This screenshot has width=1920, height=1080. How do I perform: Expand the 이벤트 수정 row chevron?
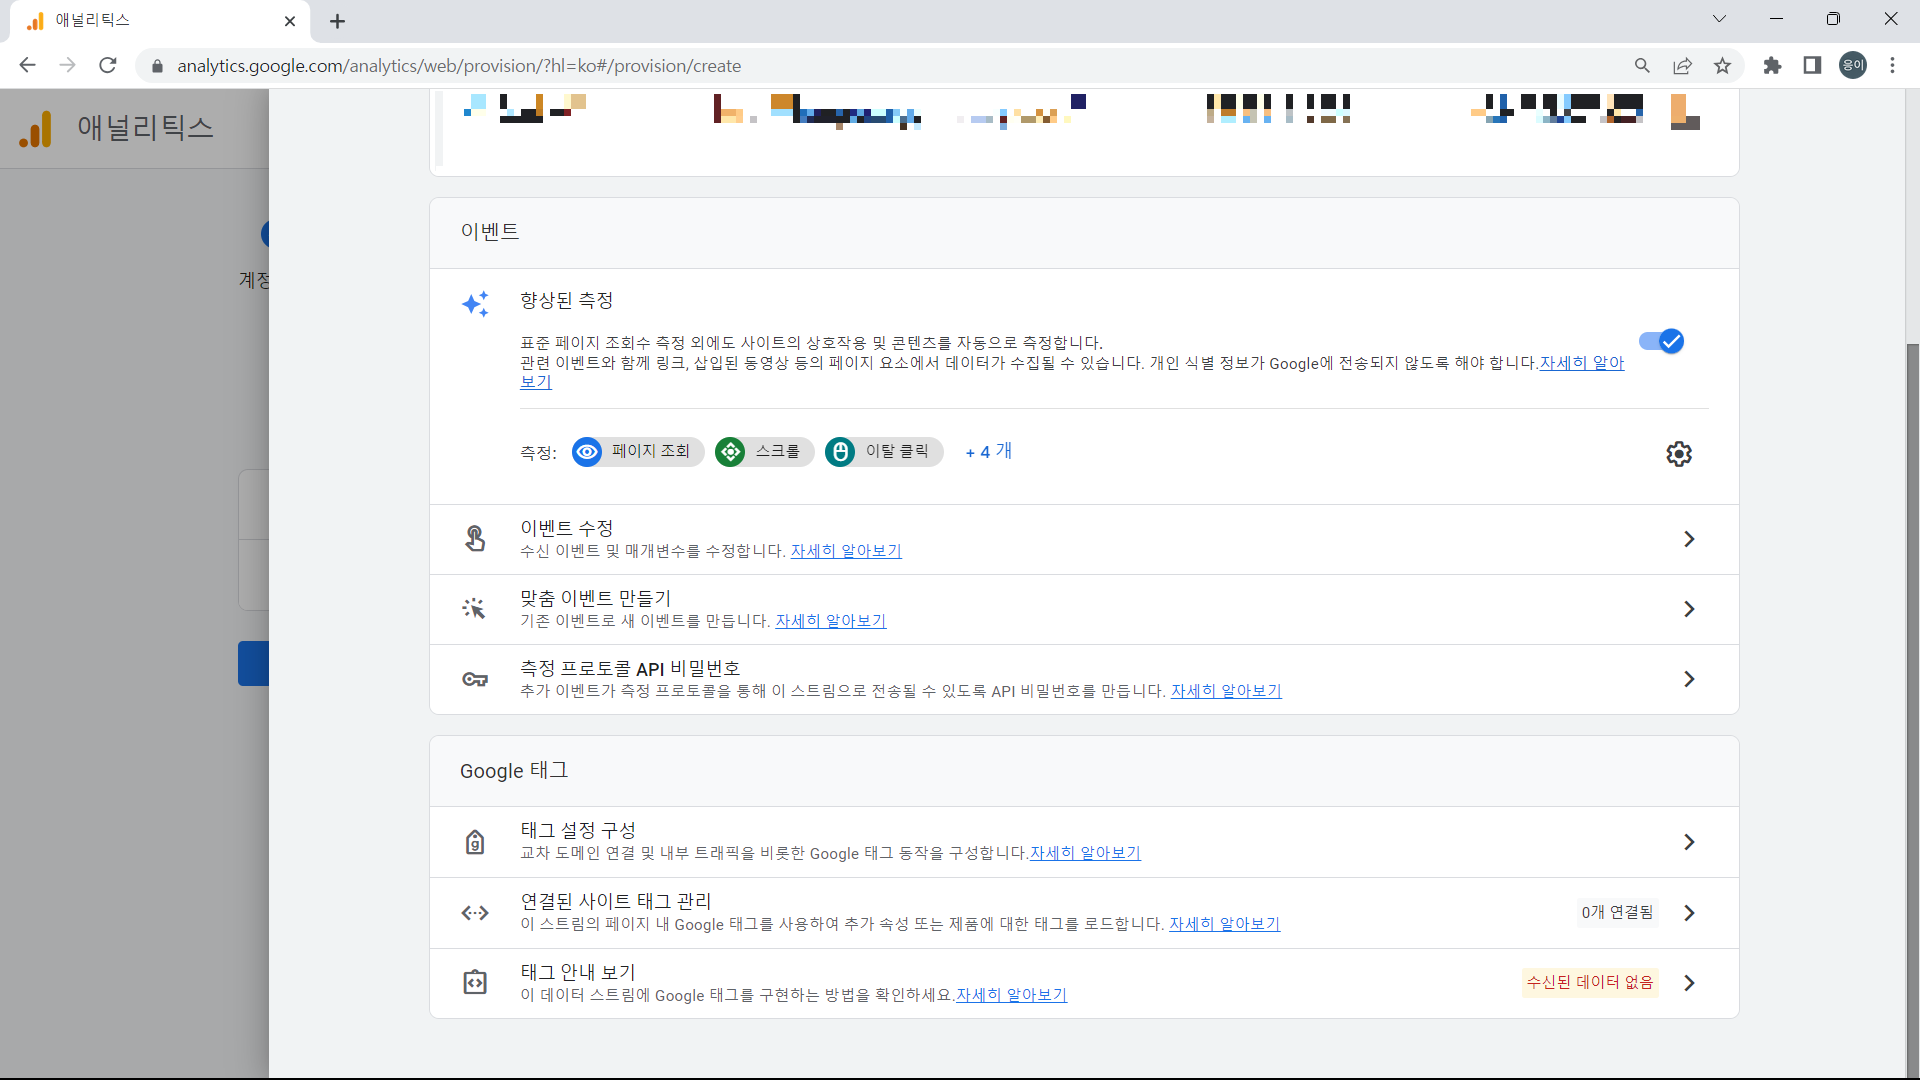[x=1689, y=538]
